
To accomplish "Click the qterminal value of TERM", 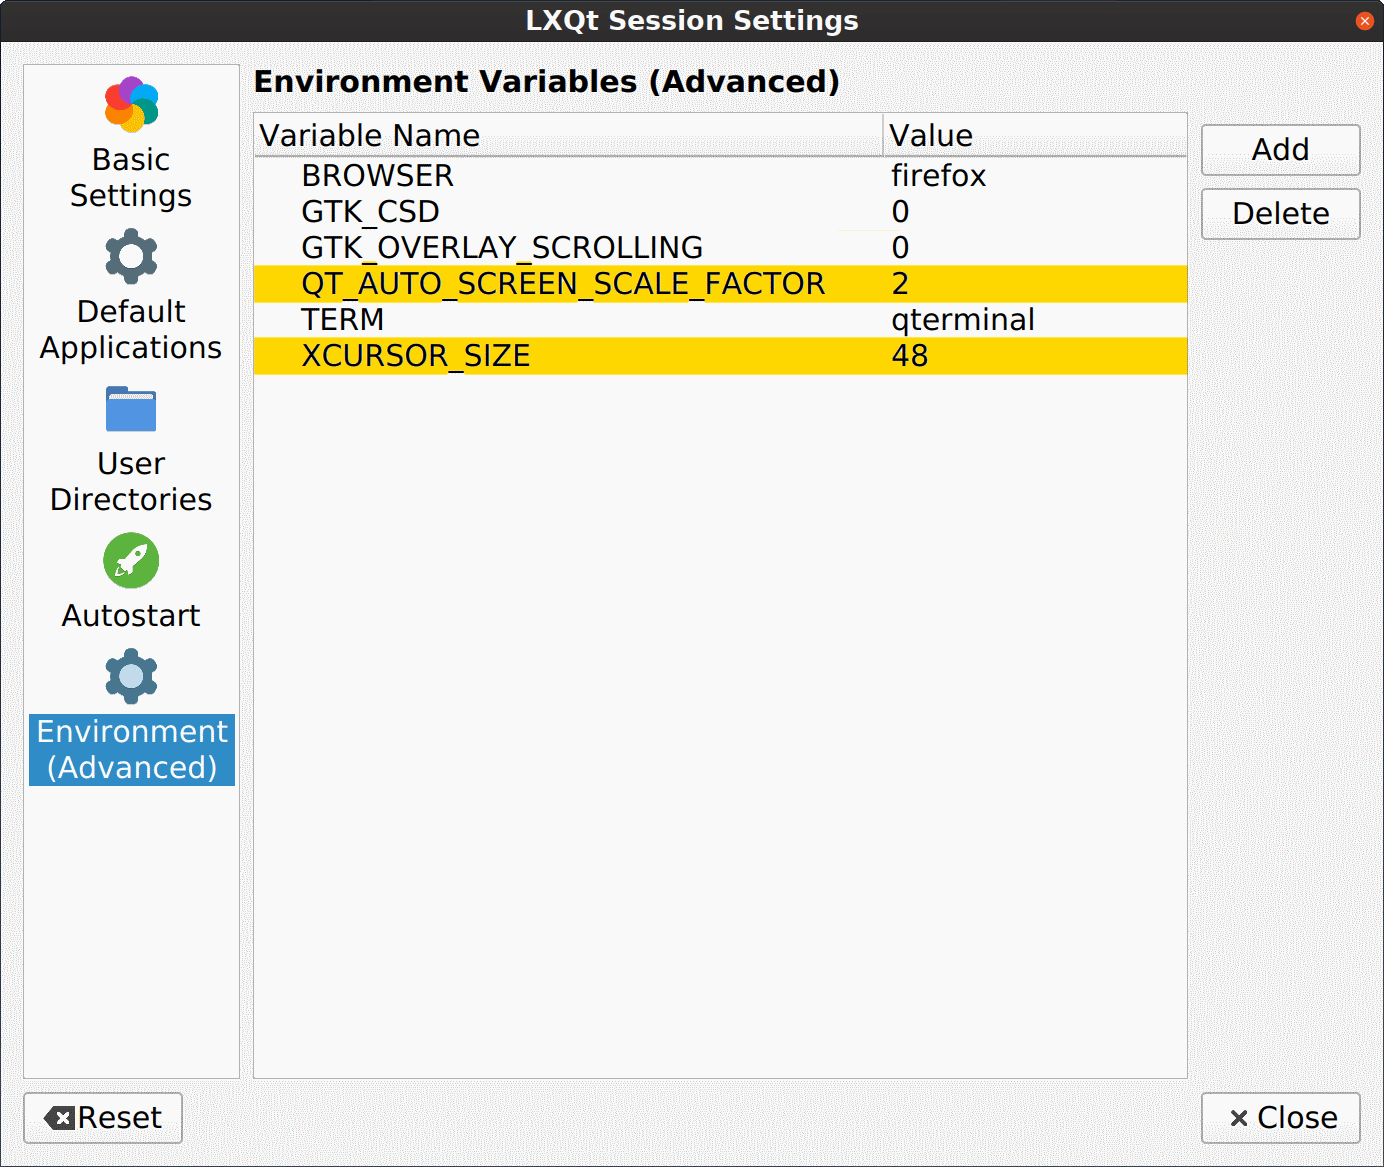I will (x=962, y=320).
